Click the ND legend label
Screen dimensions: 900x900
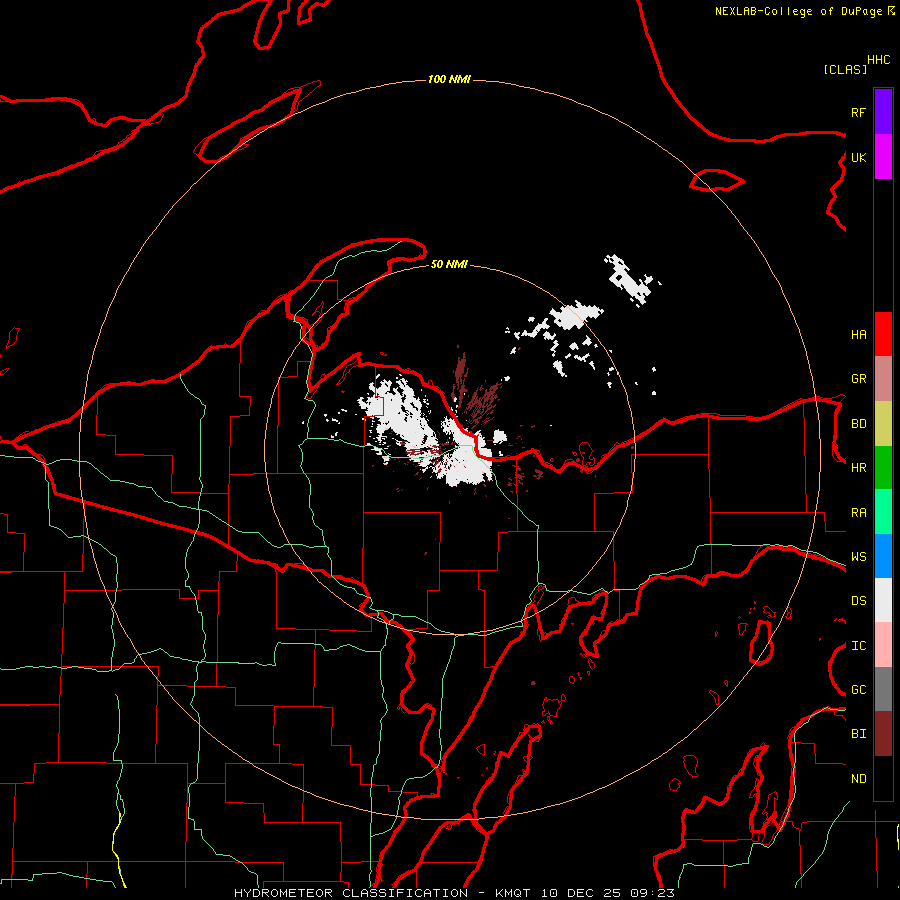click(x=858, y=779)
